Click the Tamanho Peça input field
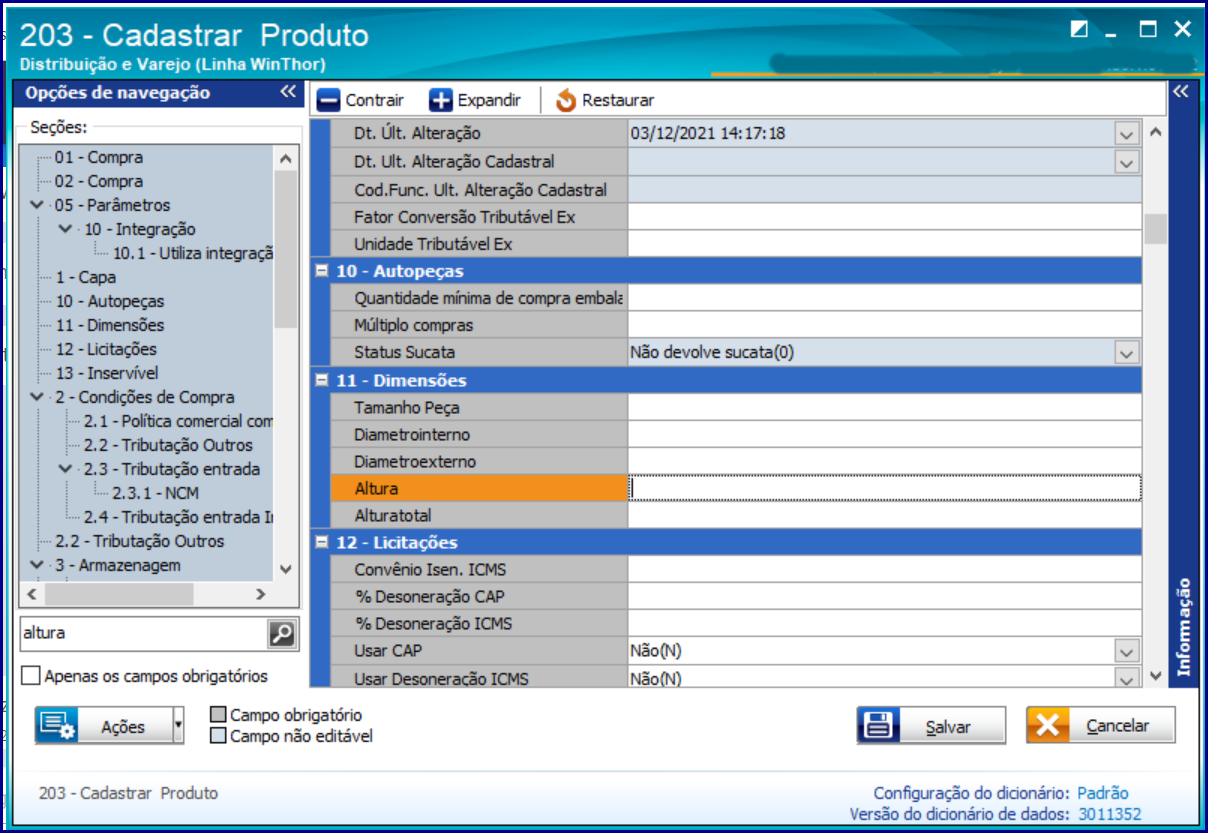This screenshot has width=1208, height=833. pyautogui.click(x=884, y=408)
